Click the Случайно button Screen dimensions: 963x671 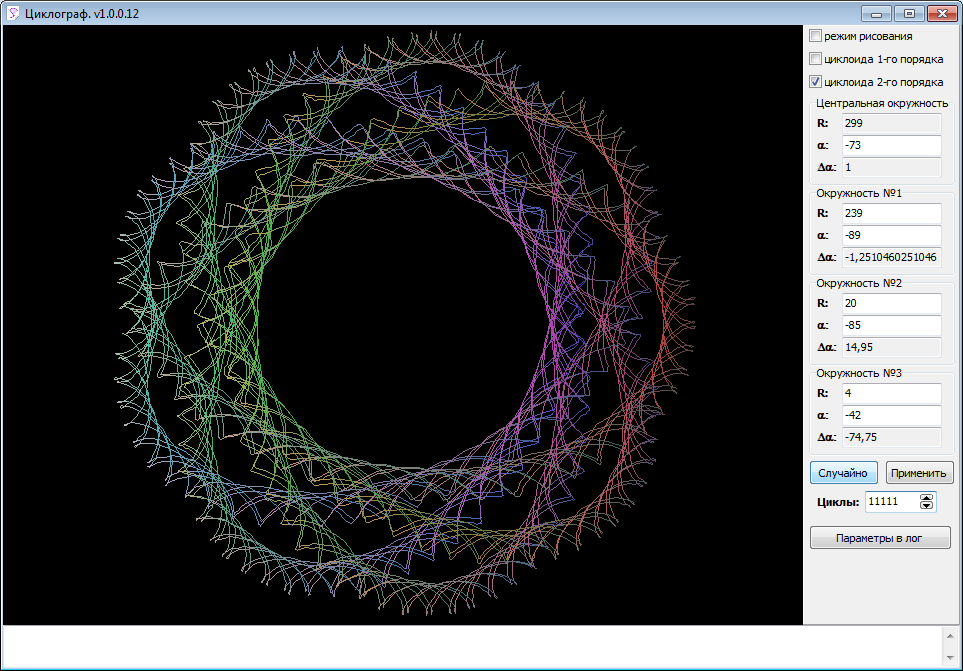tap(843, 472)
